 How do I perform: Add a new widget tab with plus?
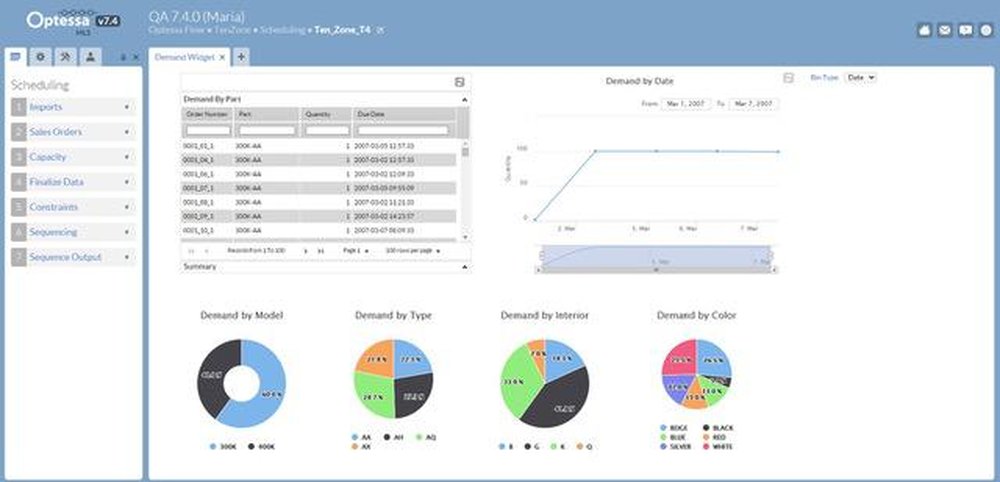tap(241, 57)
